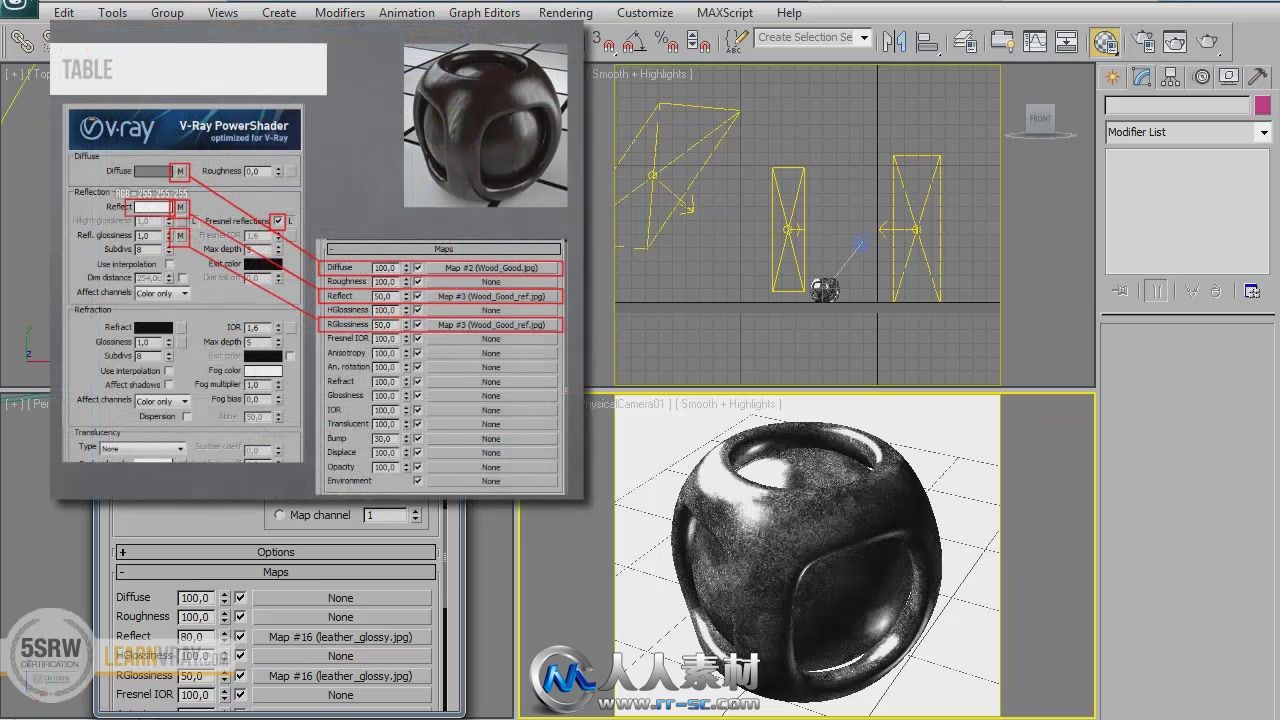The height and width of the screenshot is (720, 1280).
Task: Click the Mirror tool icon
Action: (x=894, y=41)
